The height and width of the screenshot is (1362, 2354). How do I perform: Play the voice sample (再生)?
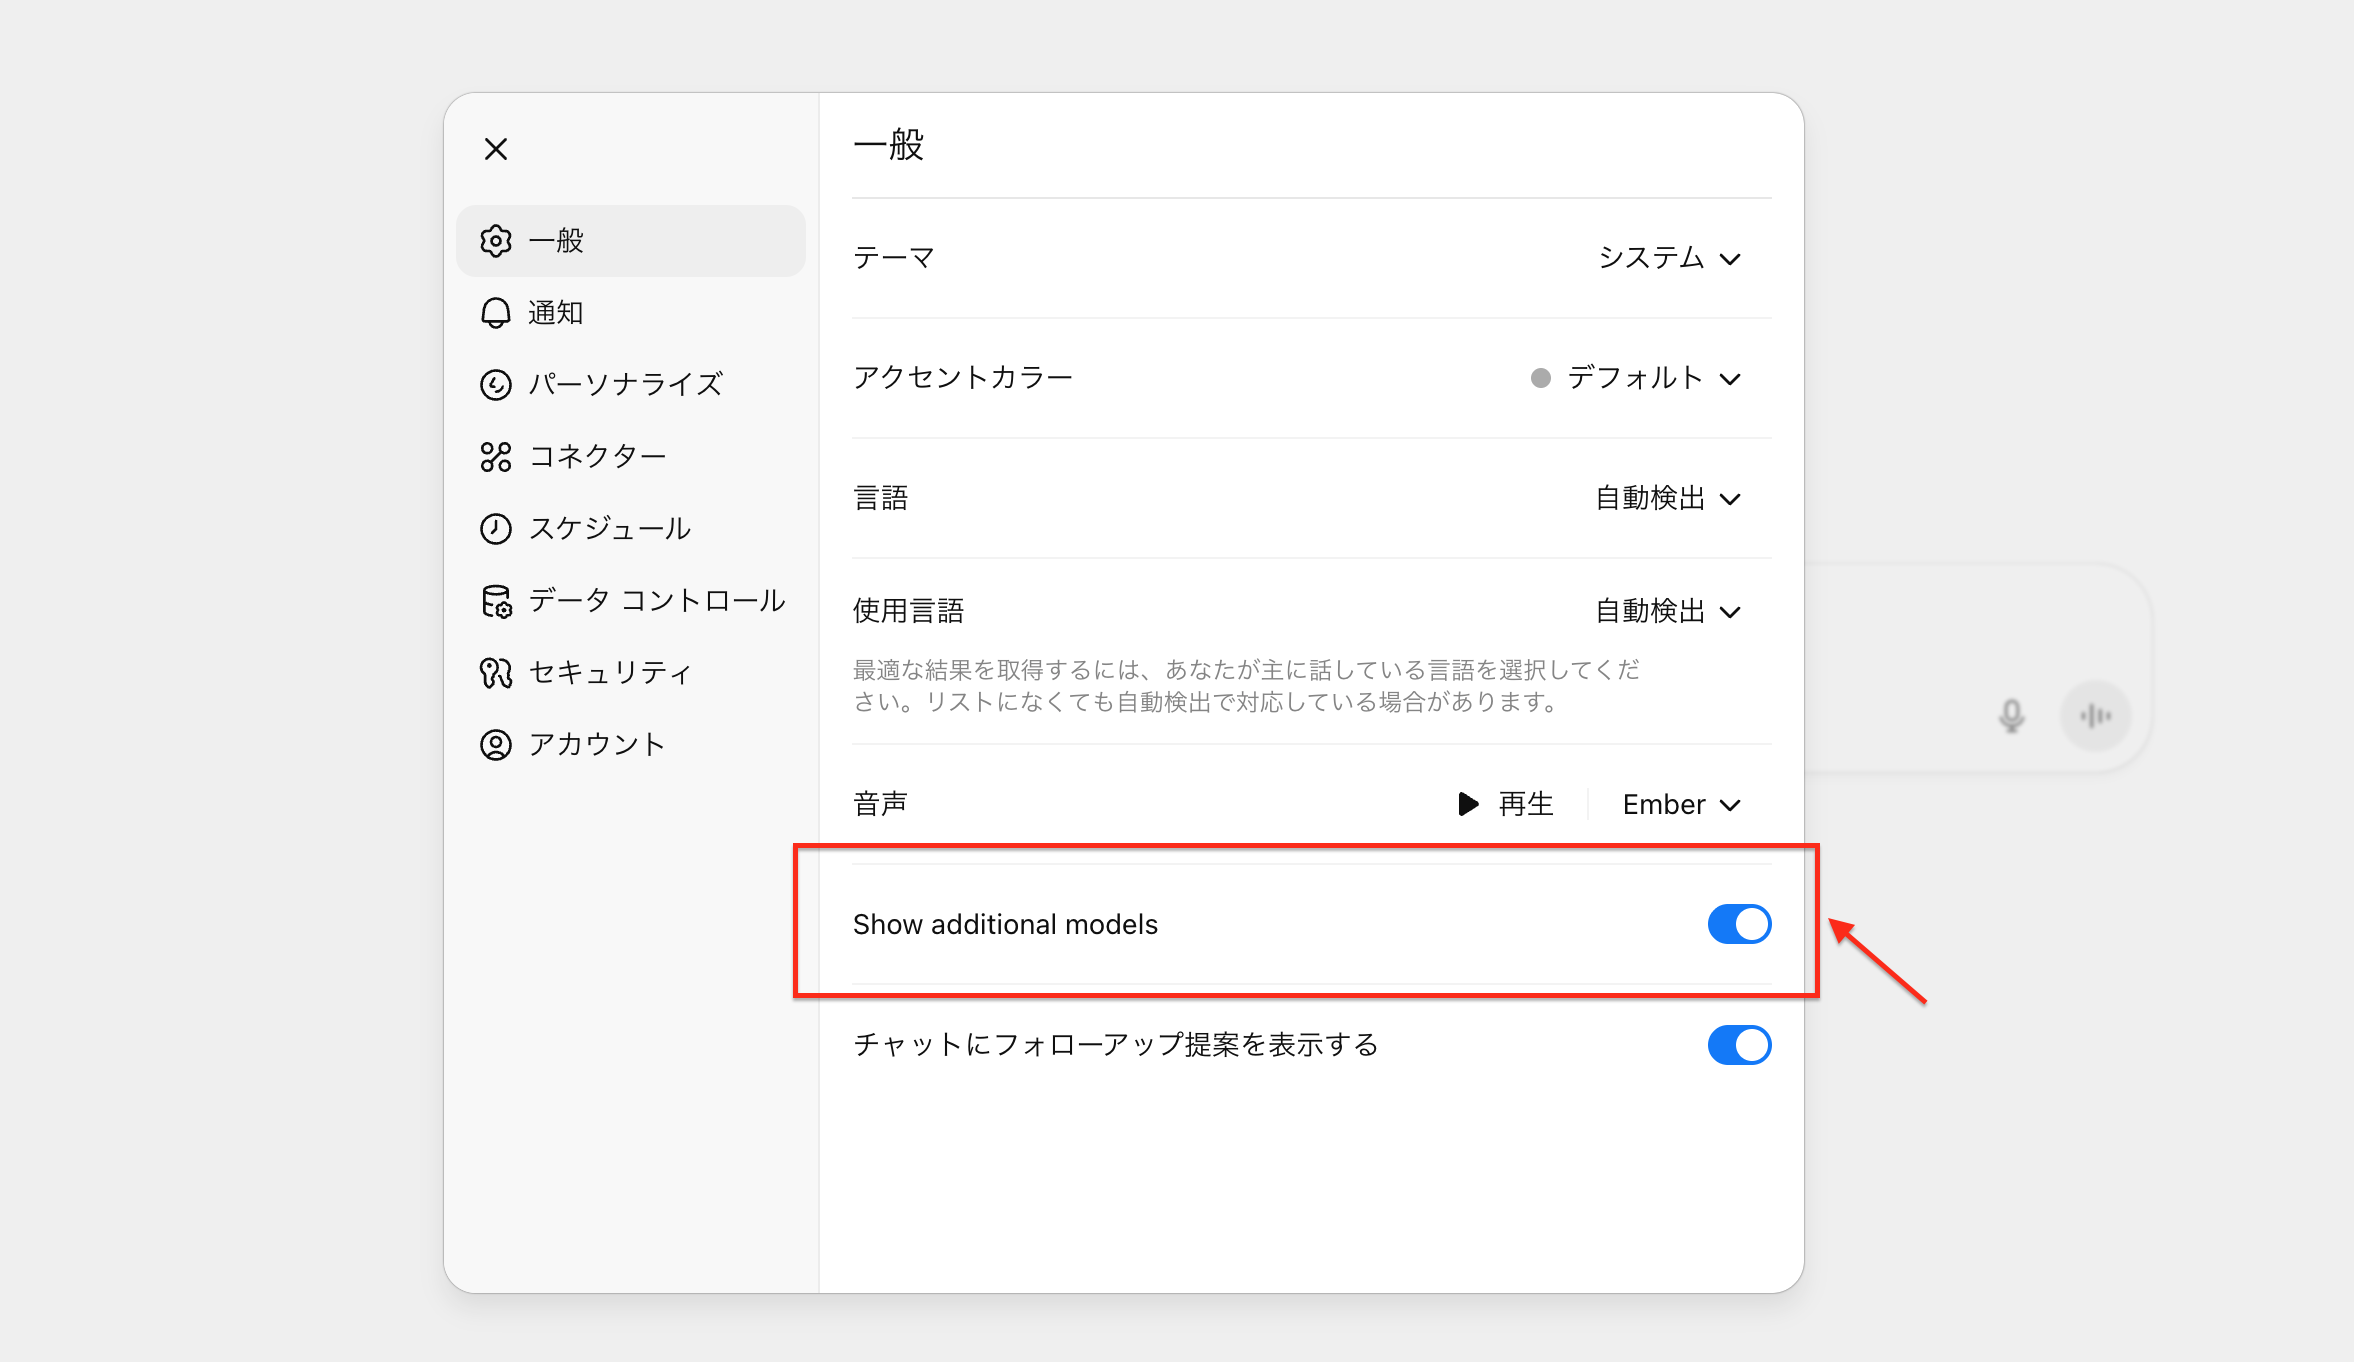tap(1505, 804)
